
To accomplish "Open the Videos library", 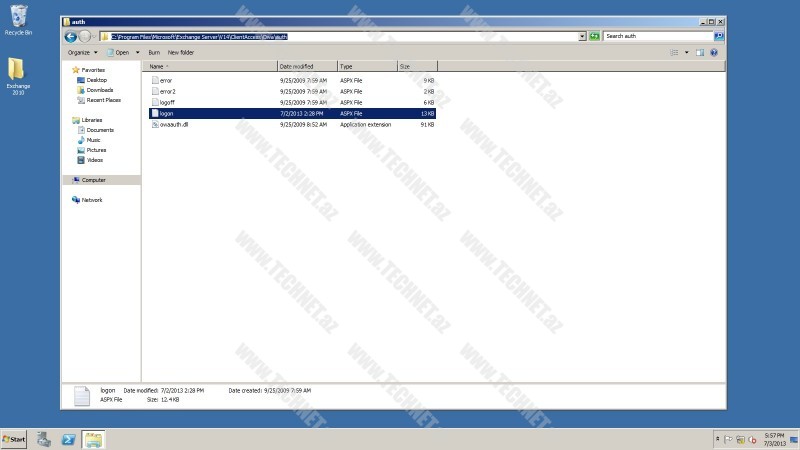I will 94,160.
